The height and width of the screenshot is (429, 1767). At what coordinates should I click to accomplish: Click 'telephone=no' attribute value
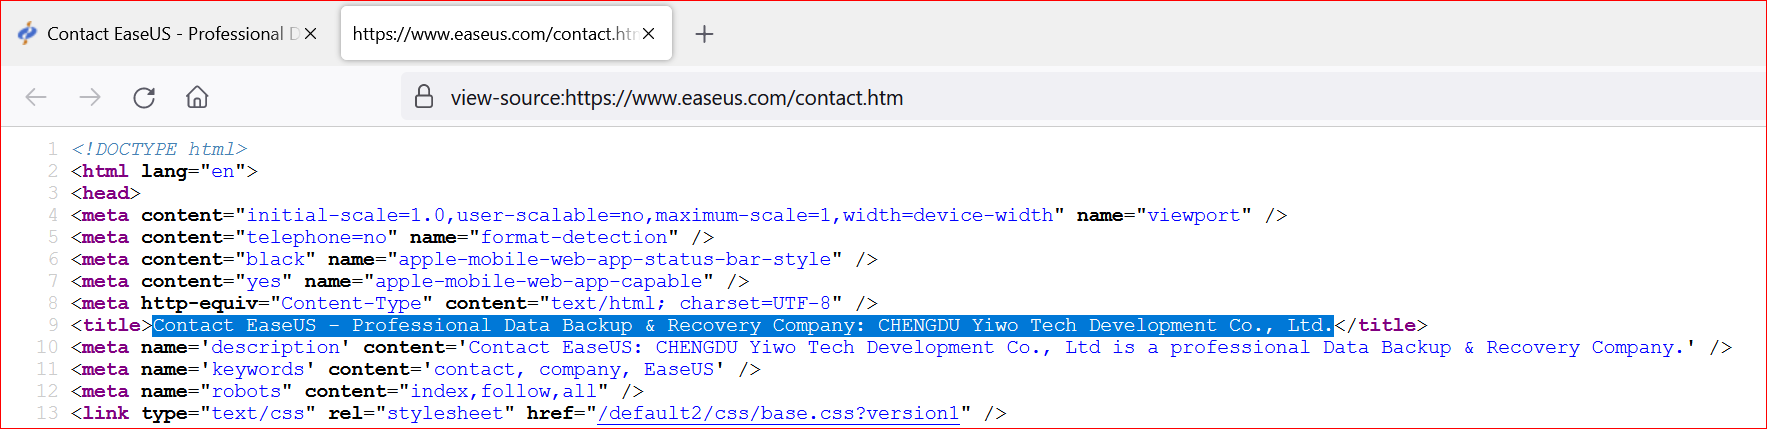(x=316, y=237)
